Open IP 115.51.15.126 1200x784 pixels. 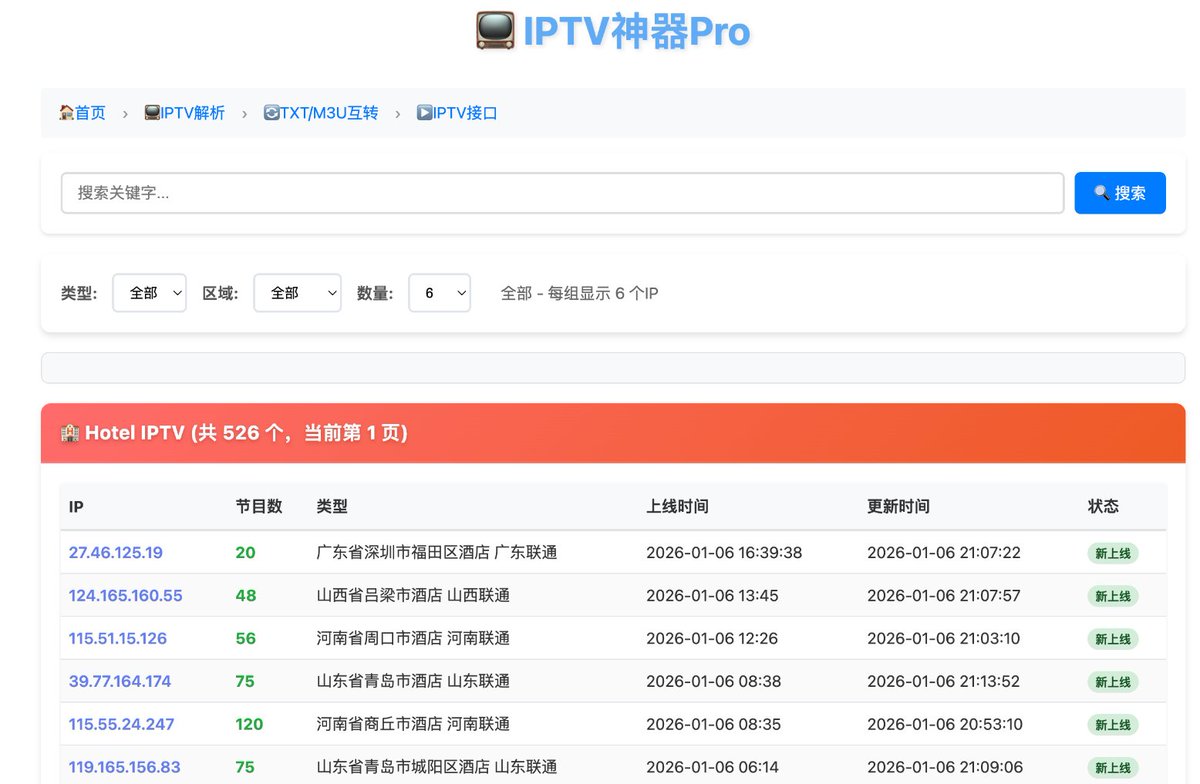118,638
